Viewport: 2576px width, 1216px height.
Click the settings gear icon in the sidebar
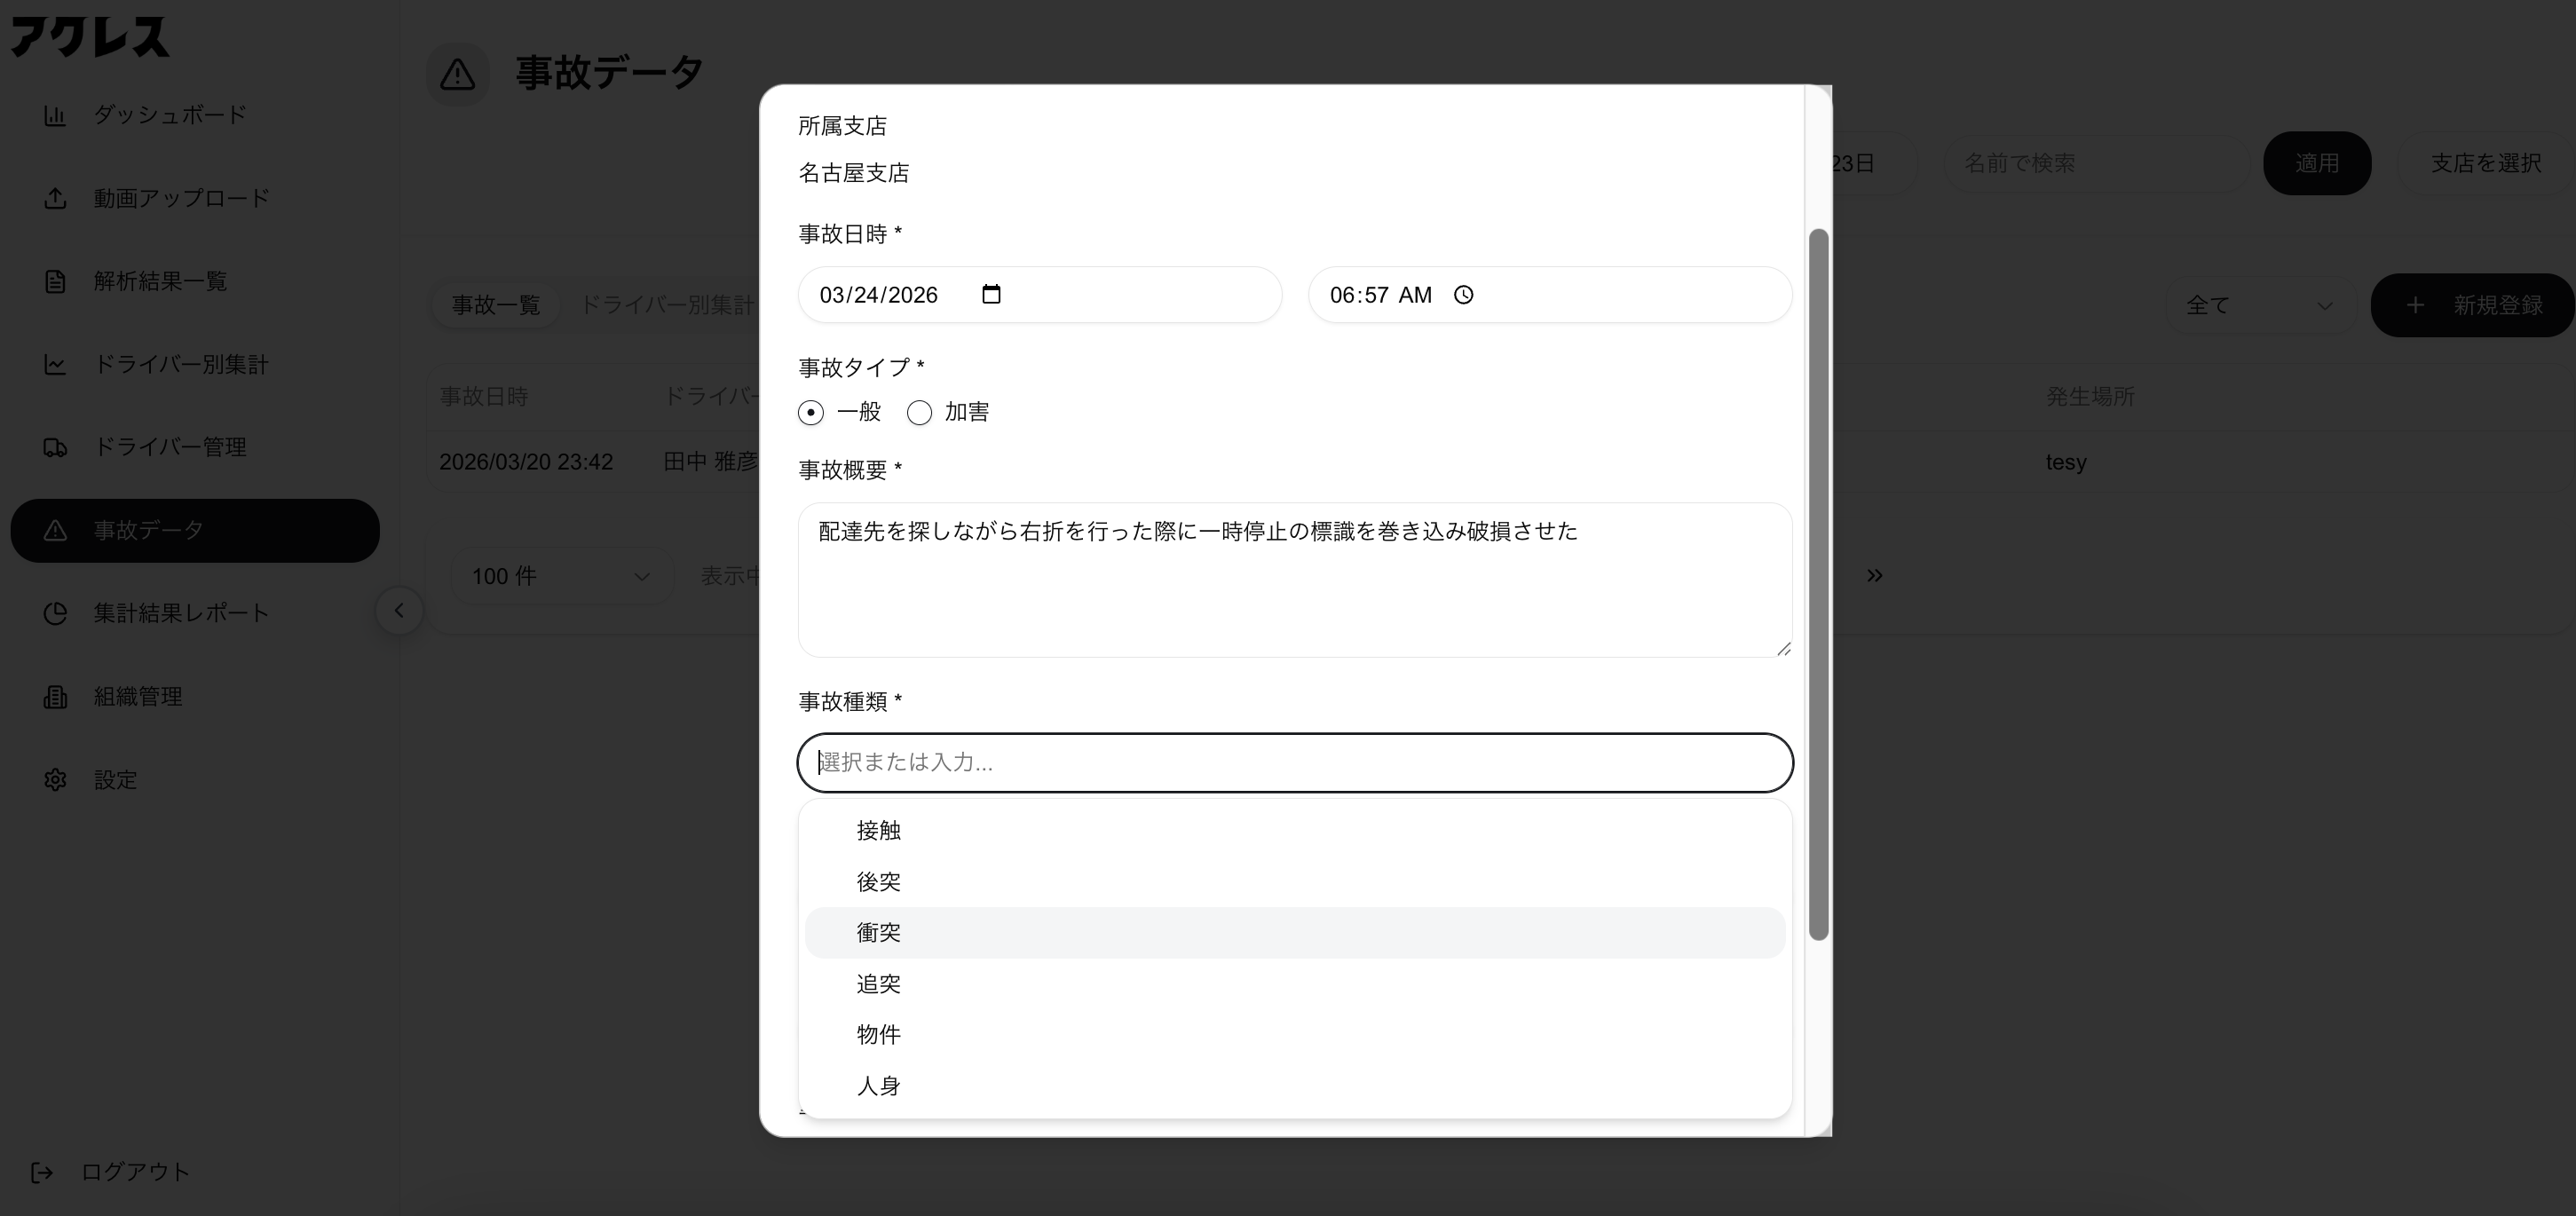click(x=55, y=780)
